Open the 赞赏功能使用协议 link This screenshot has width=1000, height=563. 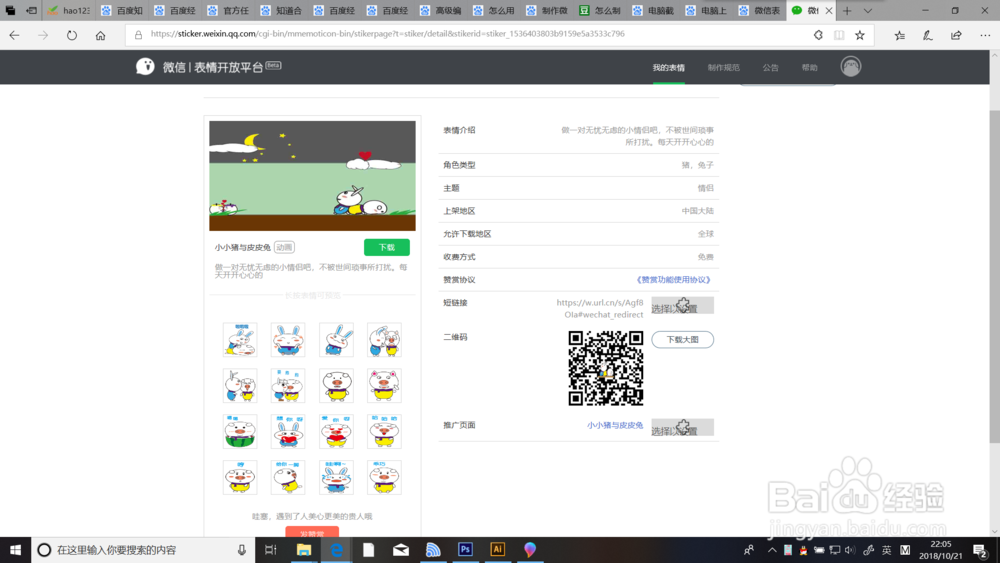(673, 280)
